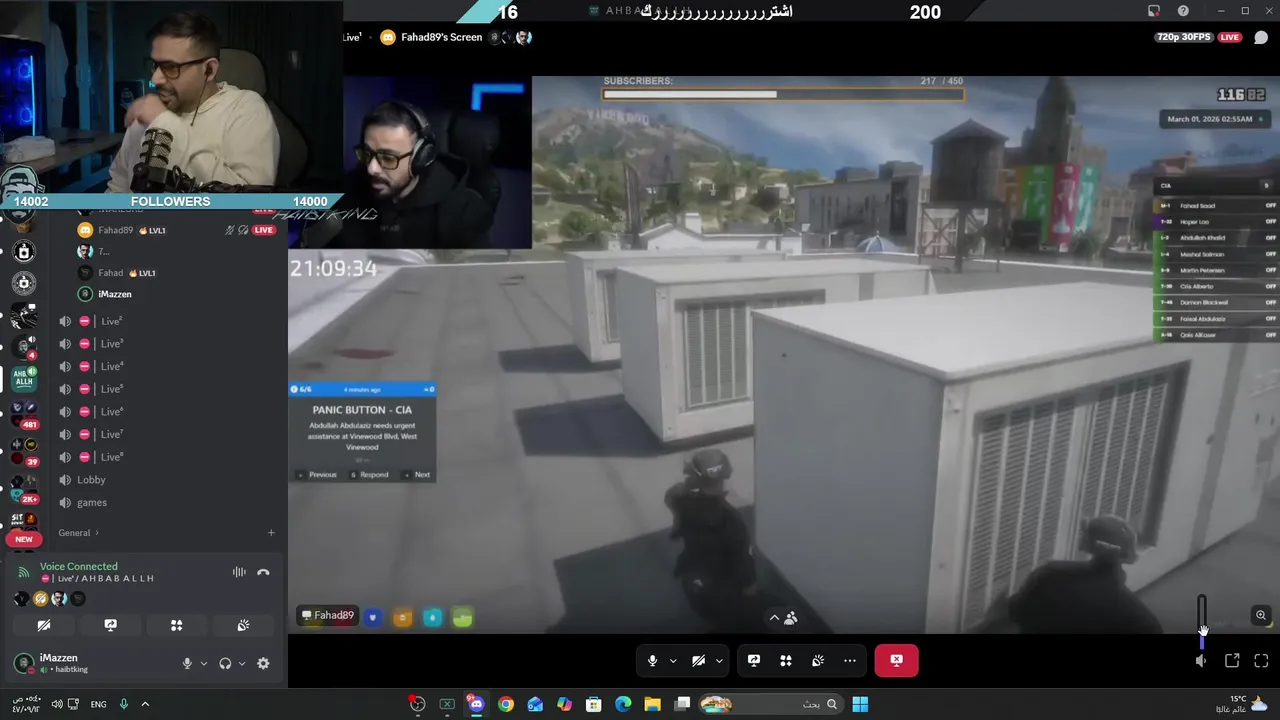1280x720 pixels.
Task: Mute microphone in user panel
Action: tap(187, 663)
